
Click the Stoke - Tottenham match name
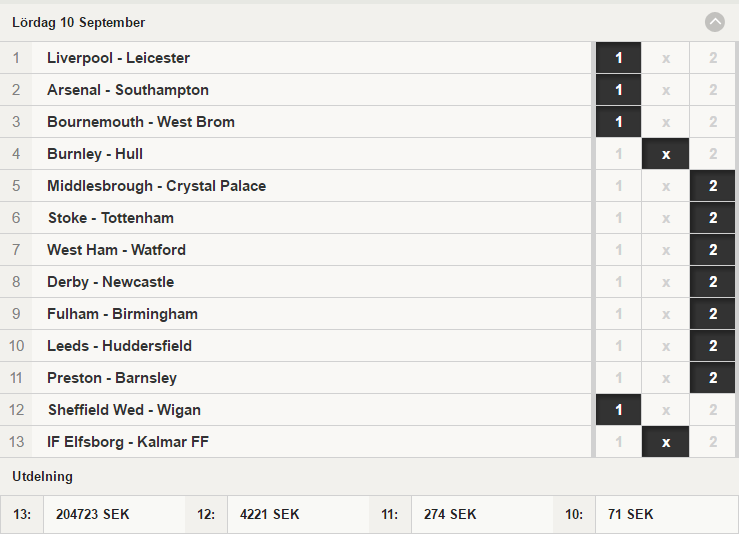111,218
